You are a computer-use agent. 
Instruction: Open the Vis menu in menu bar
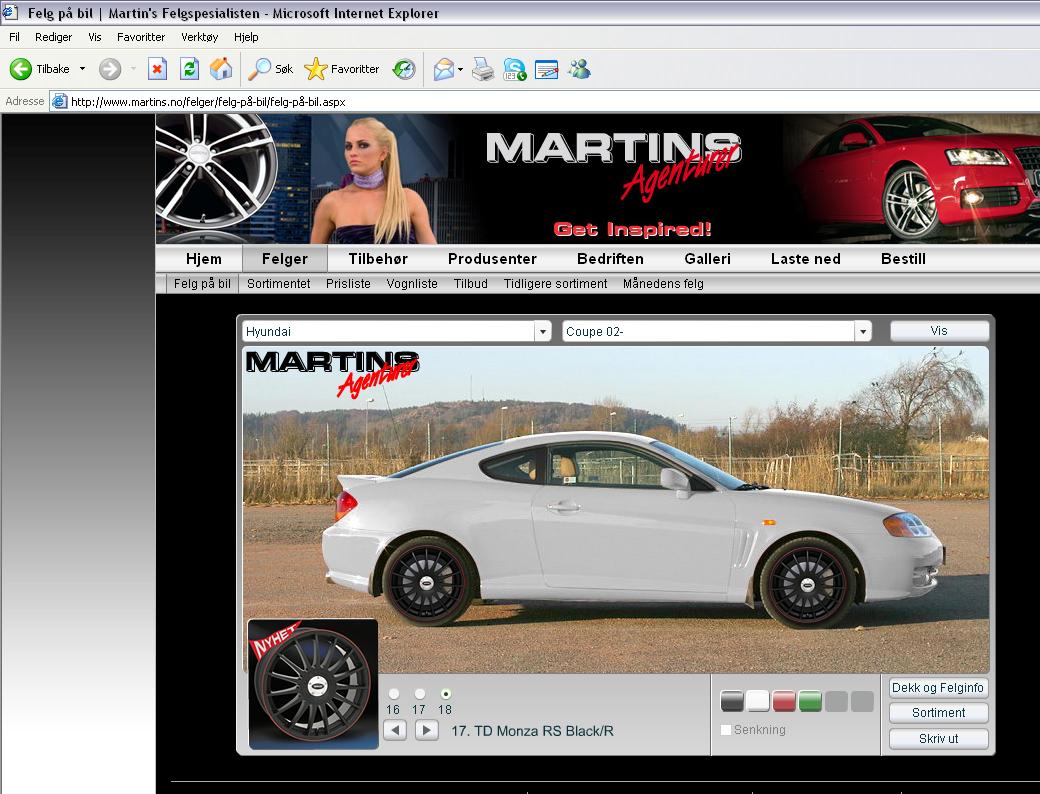[95, 37]
